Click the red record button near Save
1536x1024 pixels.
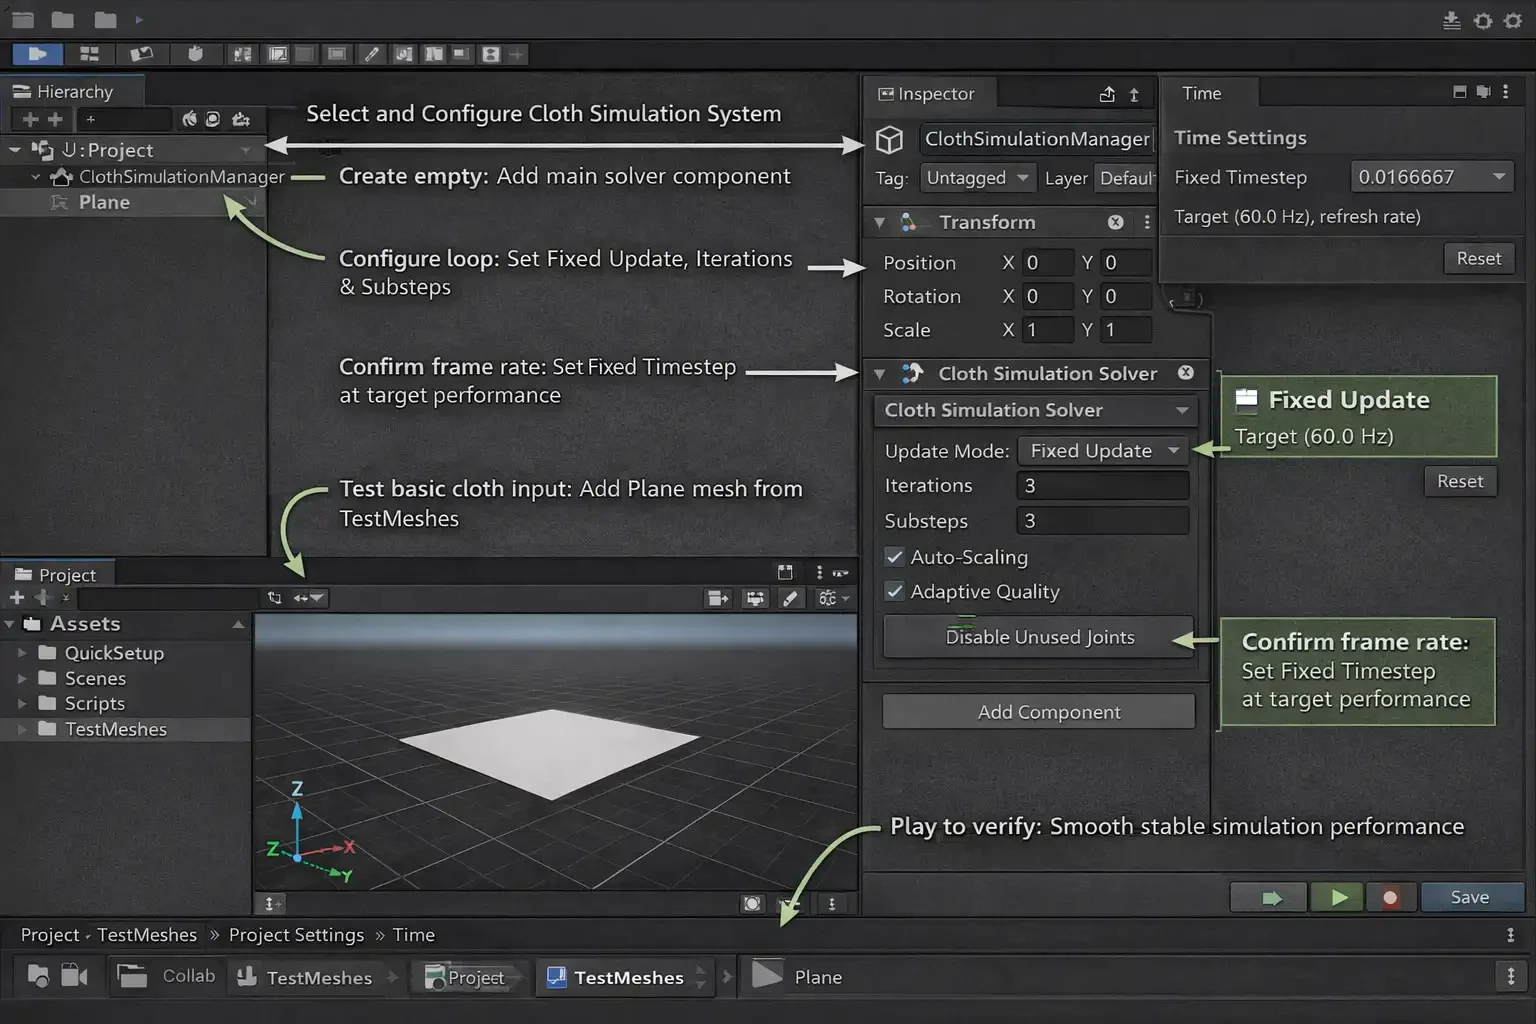[1391, 897]
